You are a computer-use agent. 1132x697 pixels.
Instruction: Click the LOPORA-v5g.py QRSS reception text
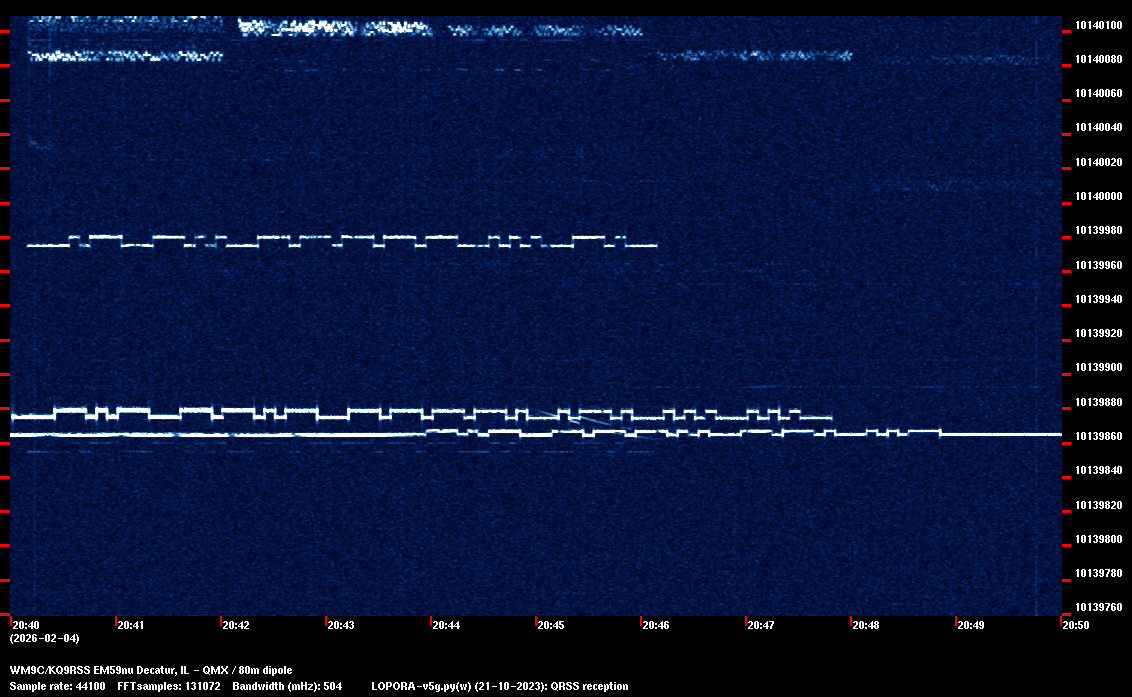pos(500,686)
